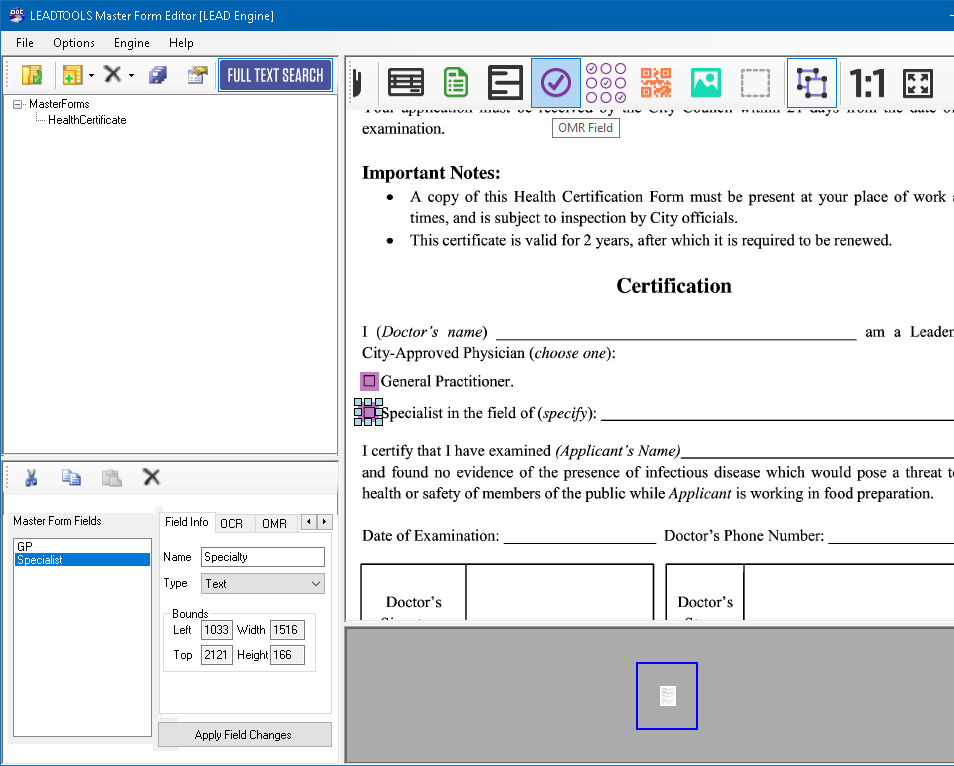This screenshot has width=954, height=766.
Task: Click the add master form icon
Action: coord(72,75)
